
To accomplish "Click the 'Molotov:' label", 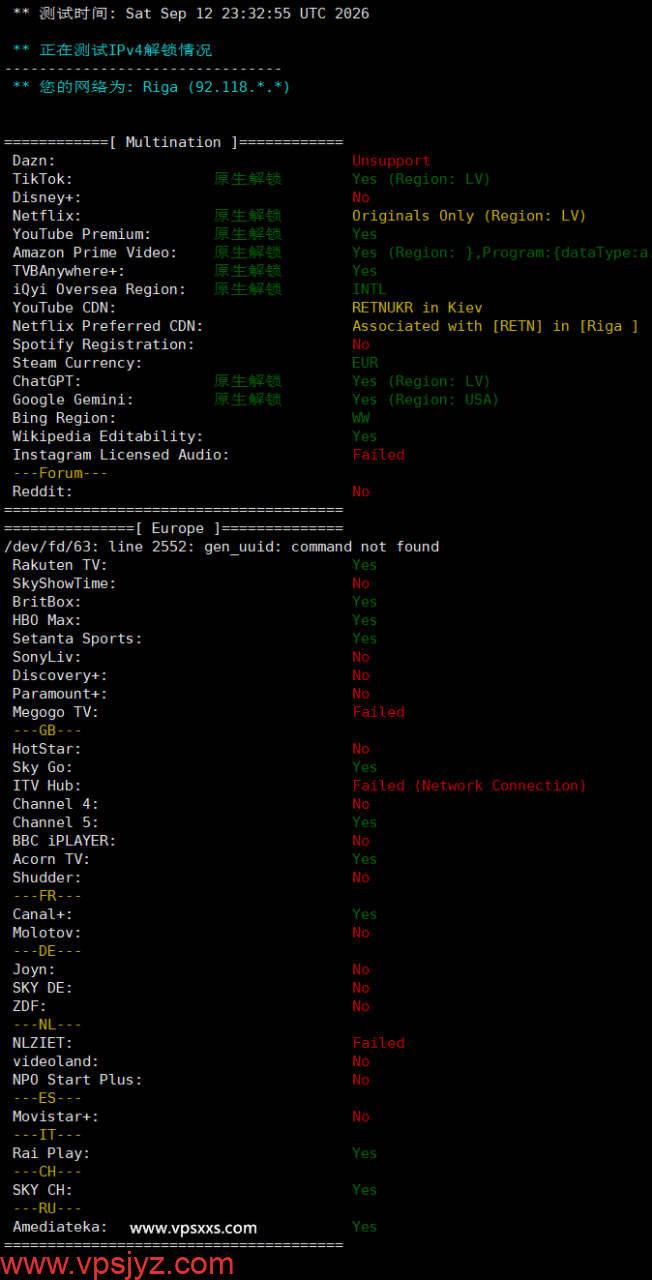I will 47,933.
